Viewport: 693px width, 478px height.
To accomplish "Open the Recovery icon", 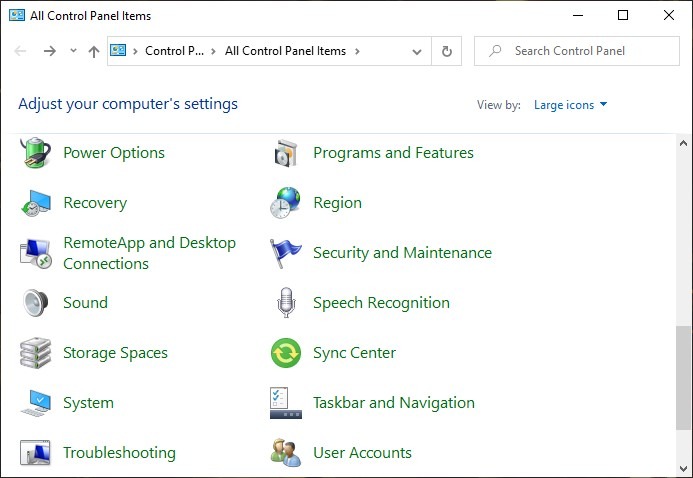I will (x=35, y=203).
